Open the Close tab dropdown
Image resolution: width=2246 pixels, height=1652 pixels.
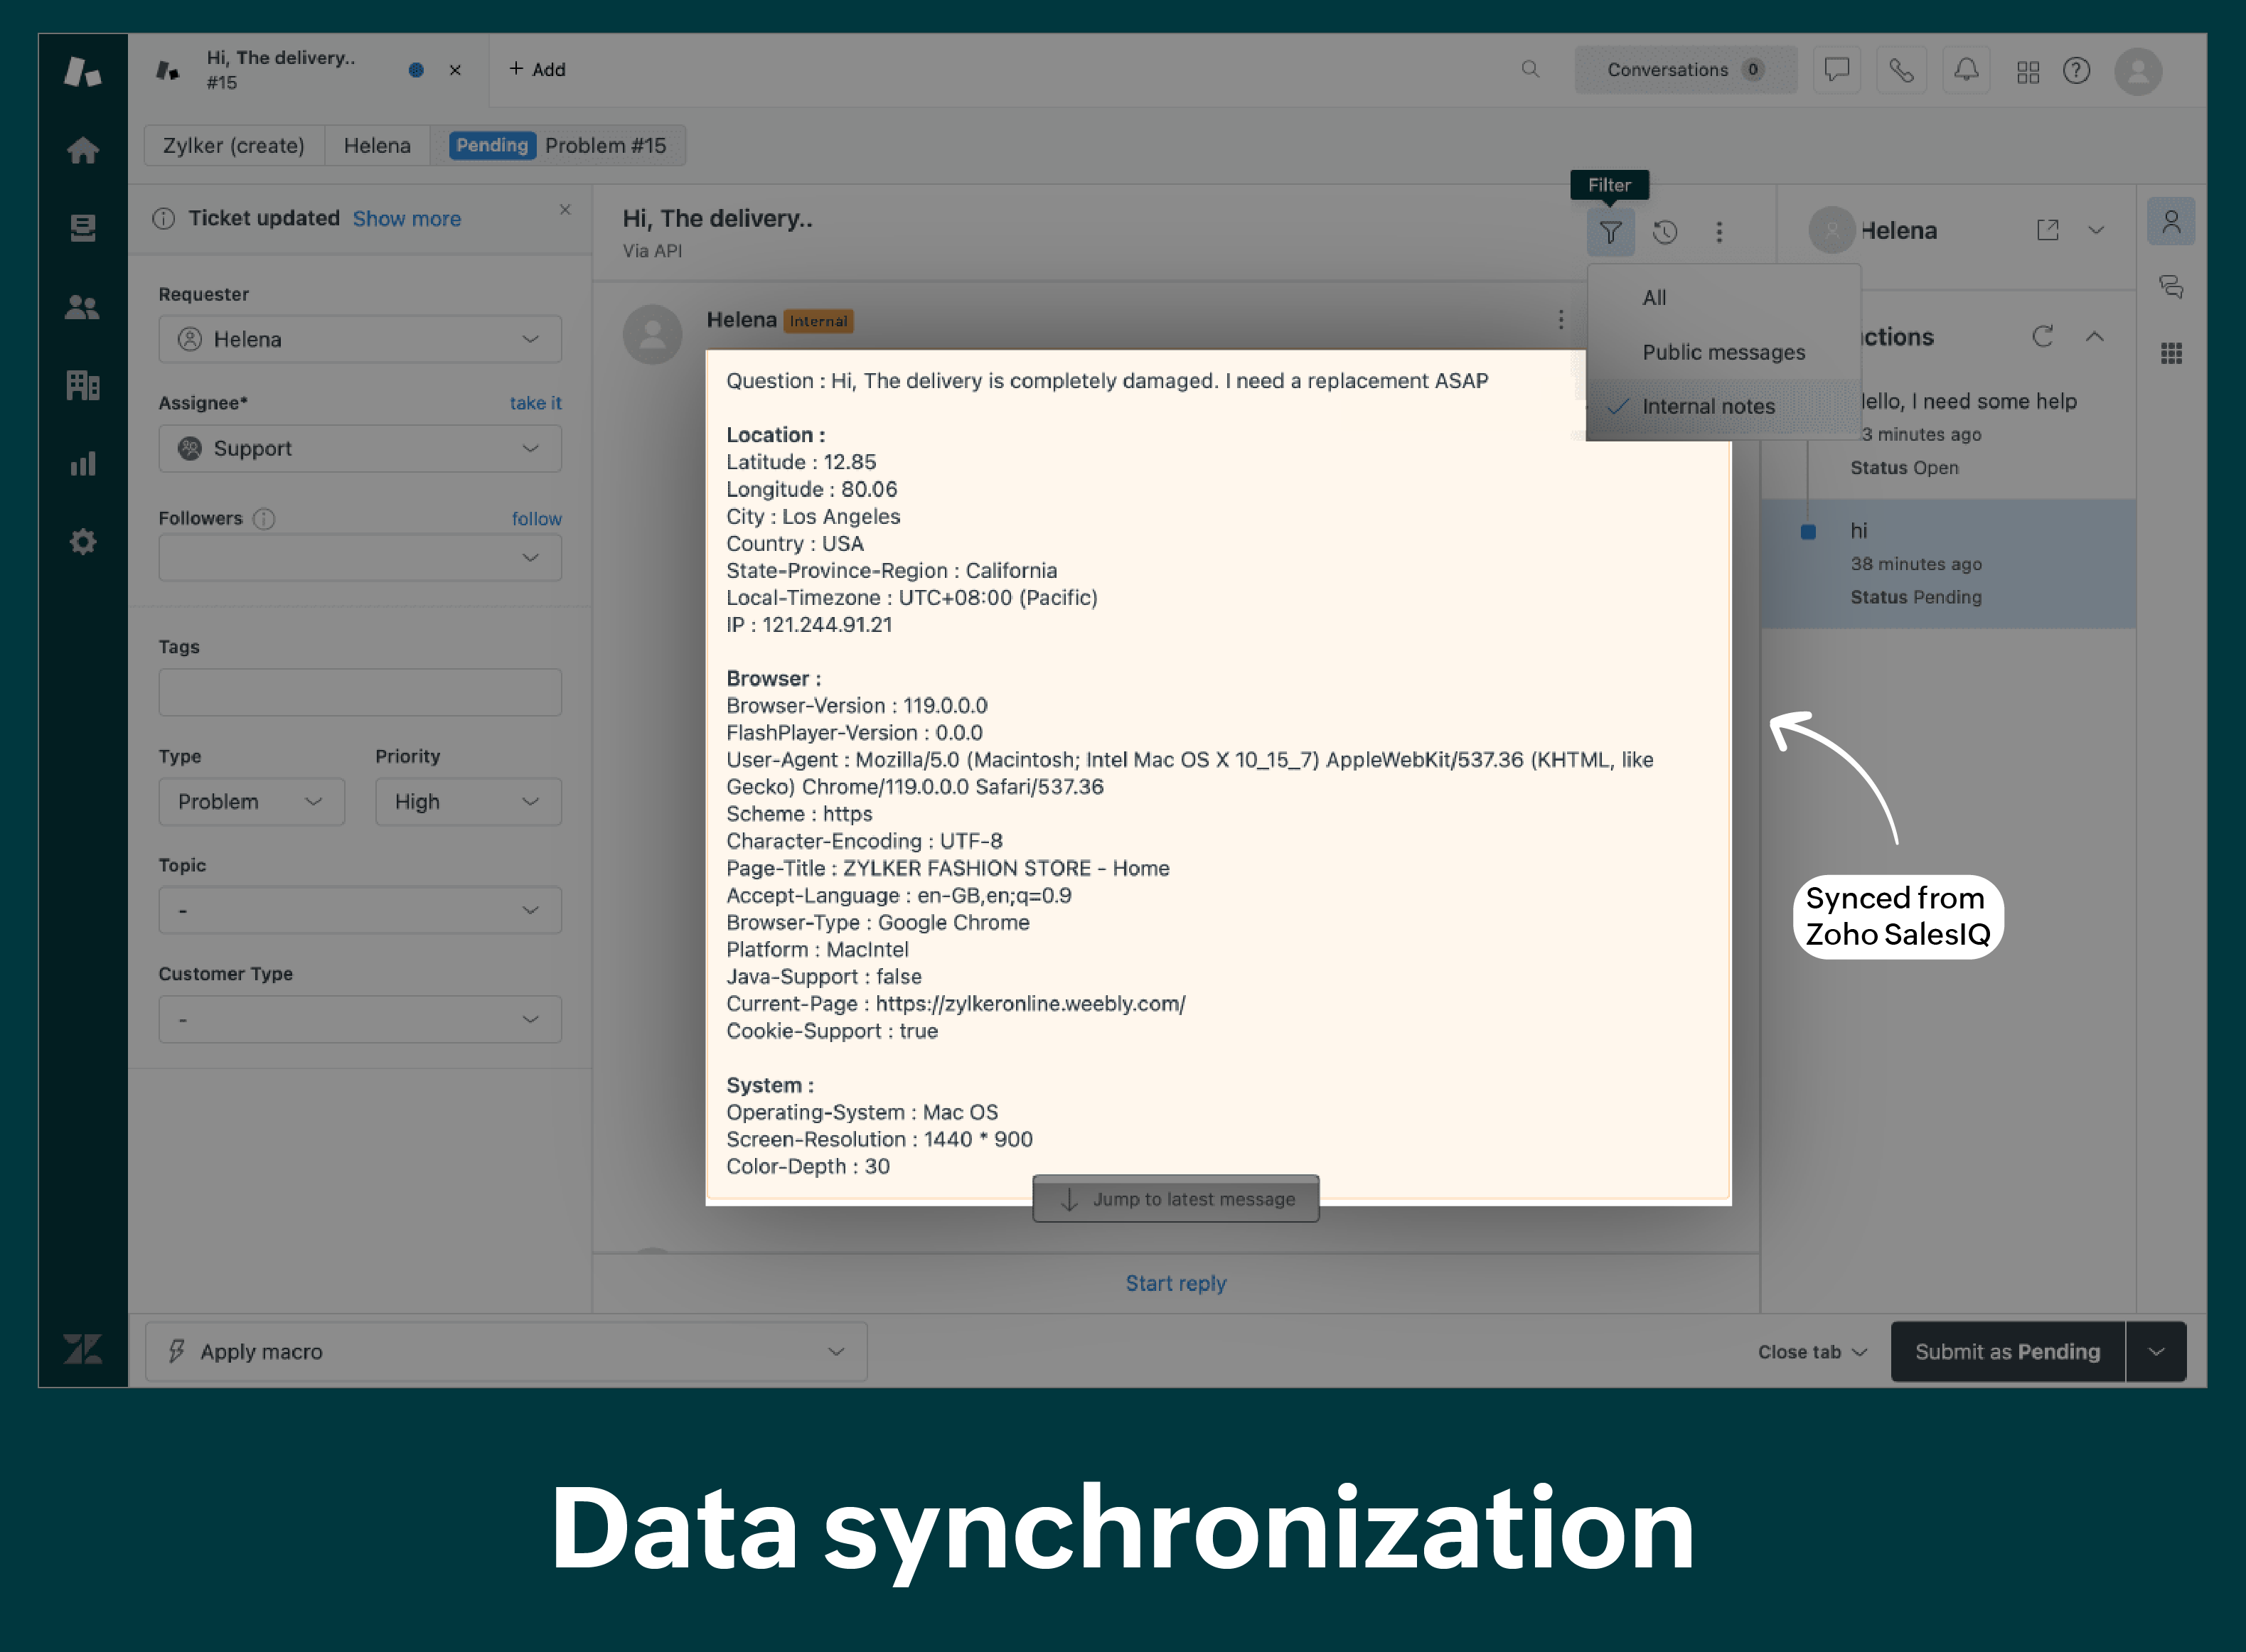[1812, 1351]
